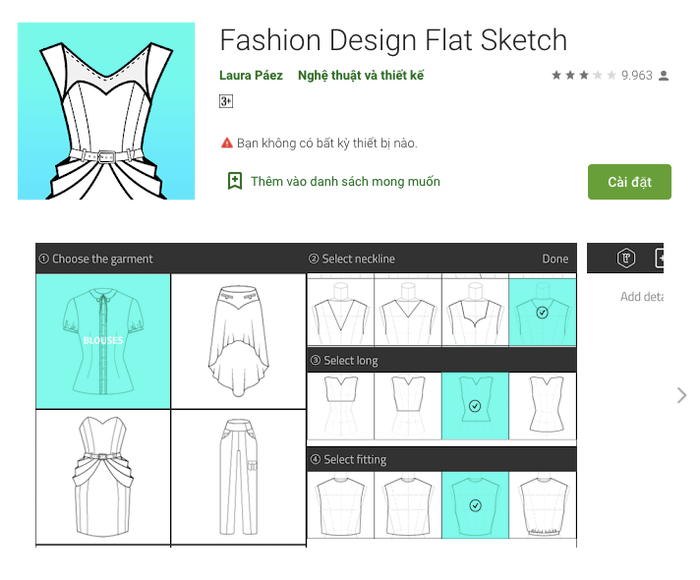The width and height of the screenshot is (700, 580).
Task: Click the hexagon icon in second screenshot
Action: point(626,258)
